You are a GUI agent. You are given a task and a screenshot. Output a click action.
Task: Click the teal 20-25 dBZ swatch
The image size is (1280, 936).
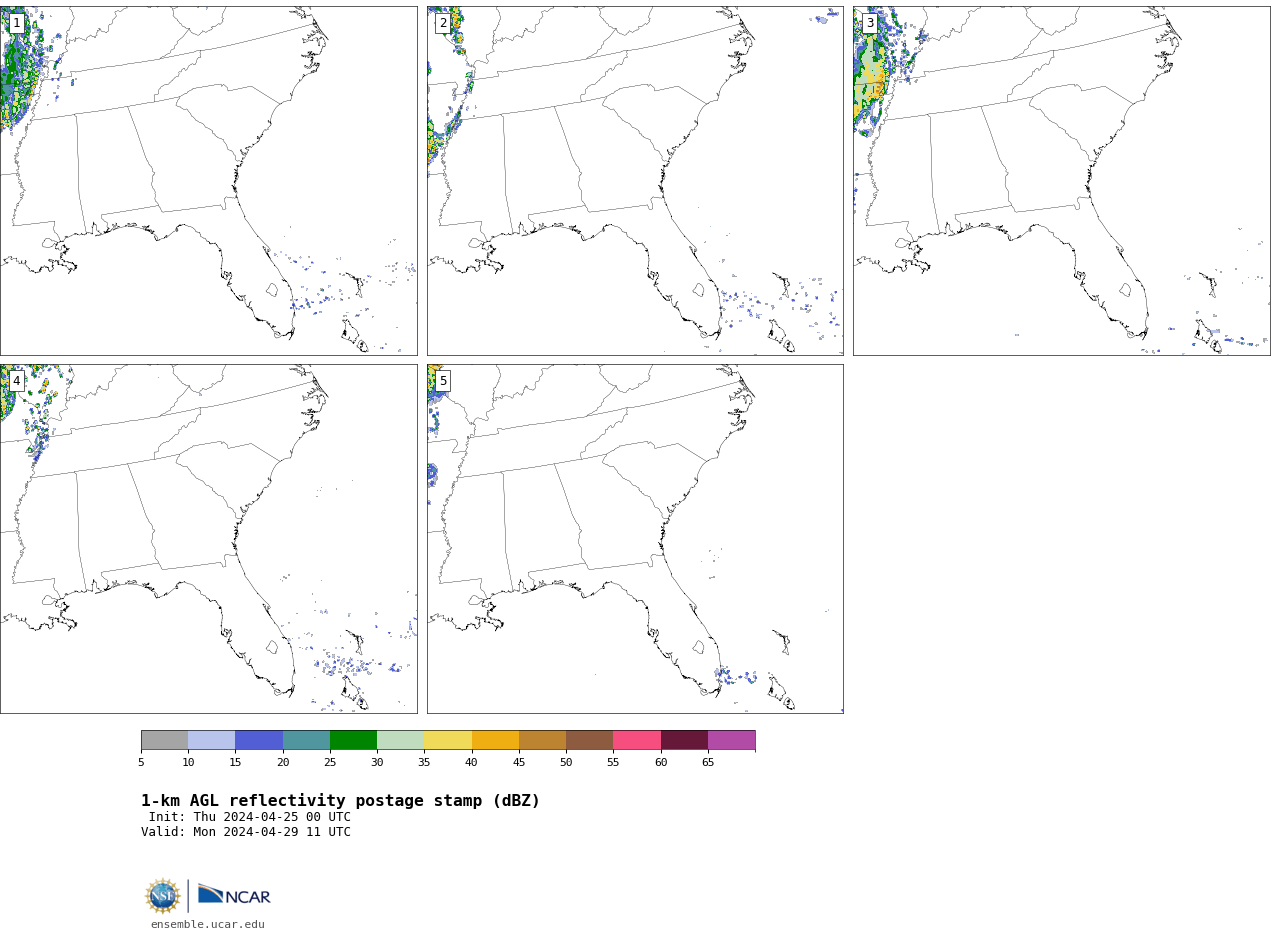point(306,740)
